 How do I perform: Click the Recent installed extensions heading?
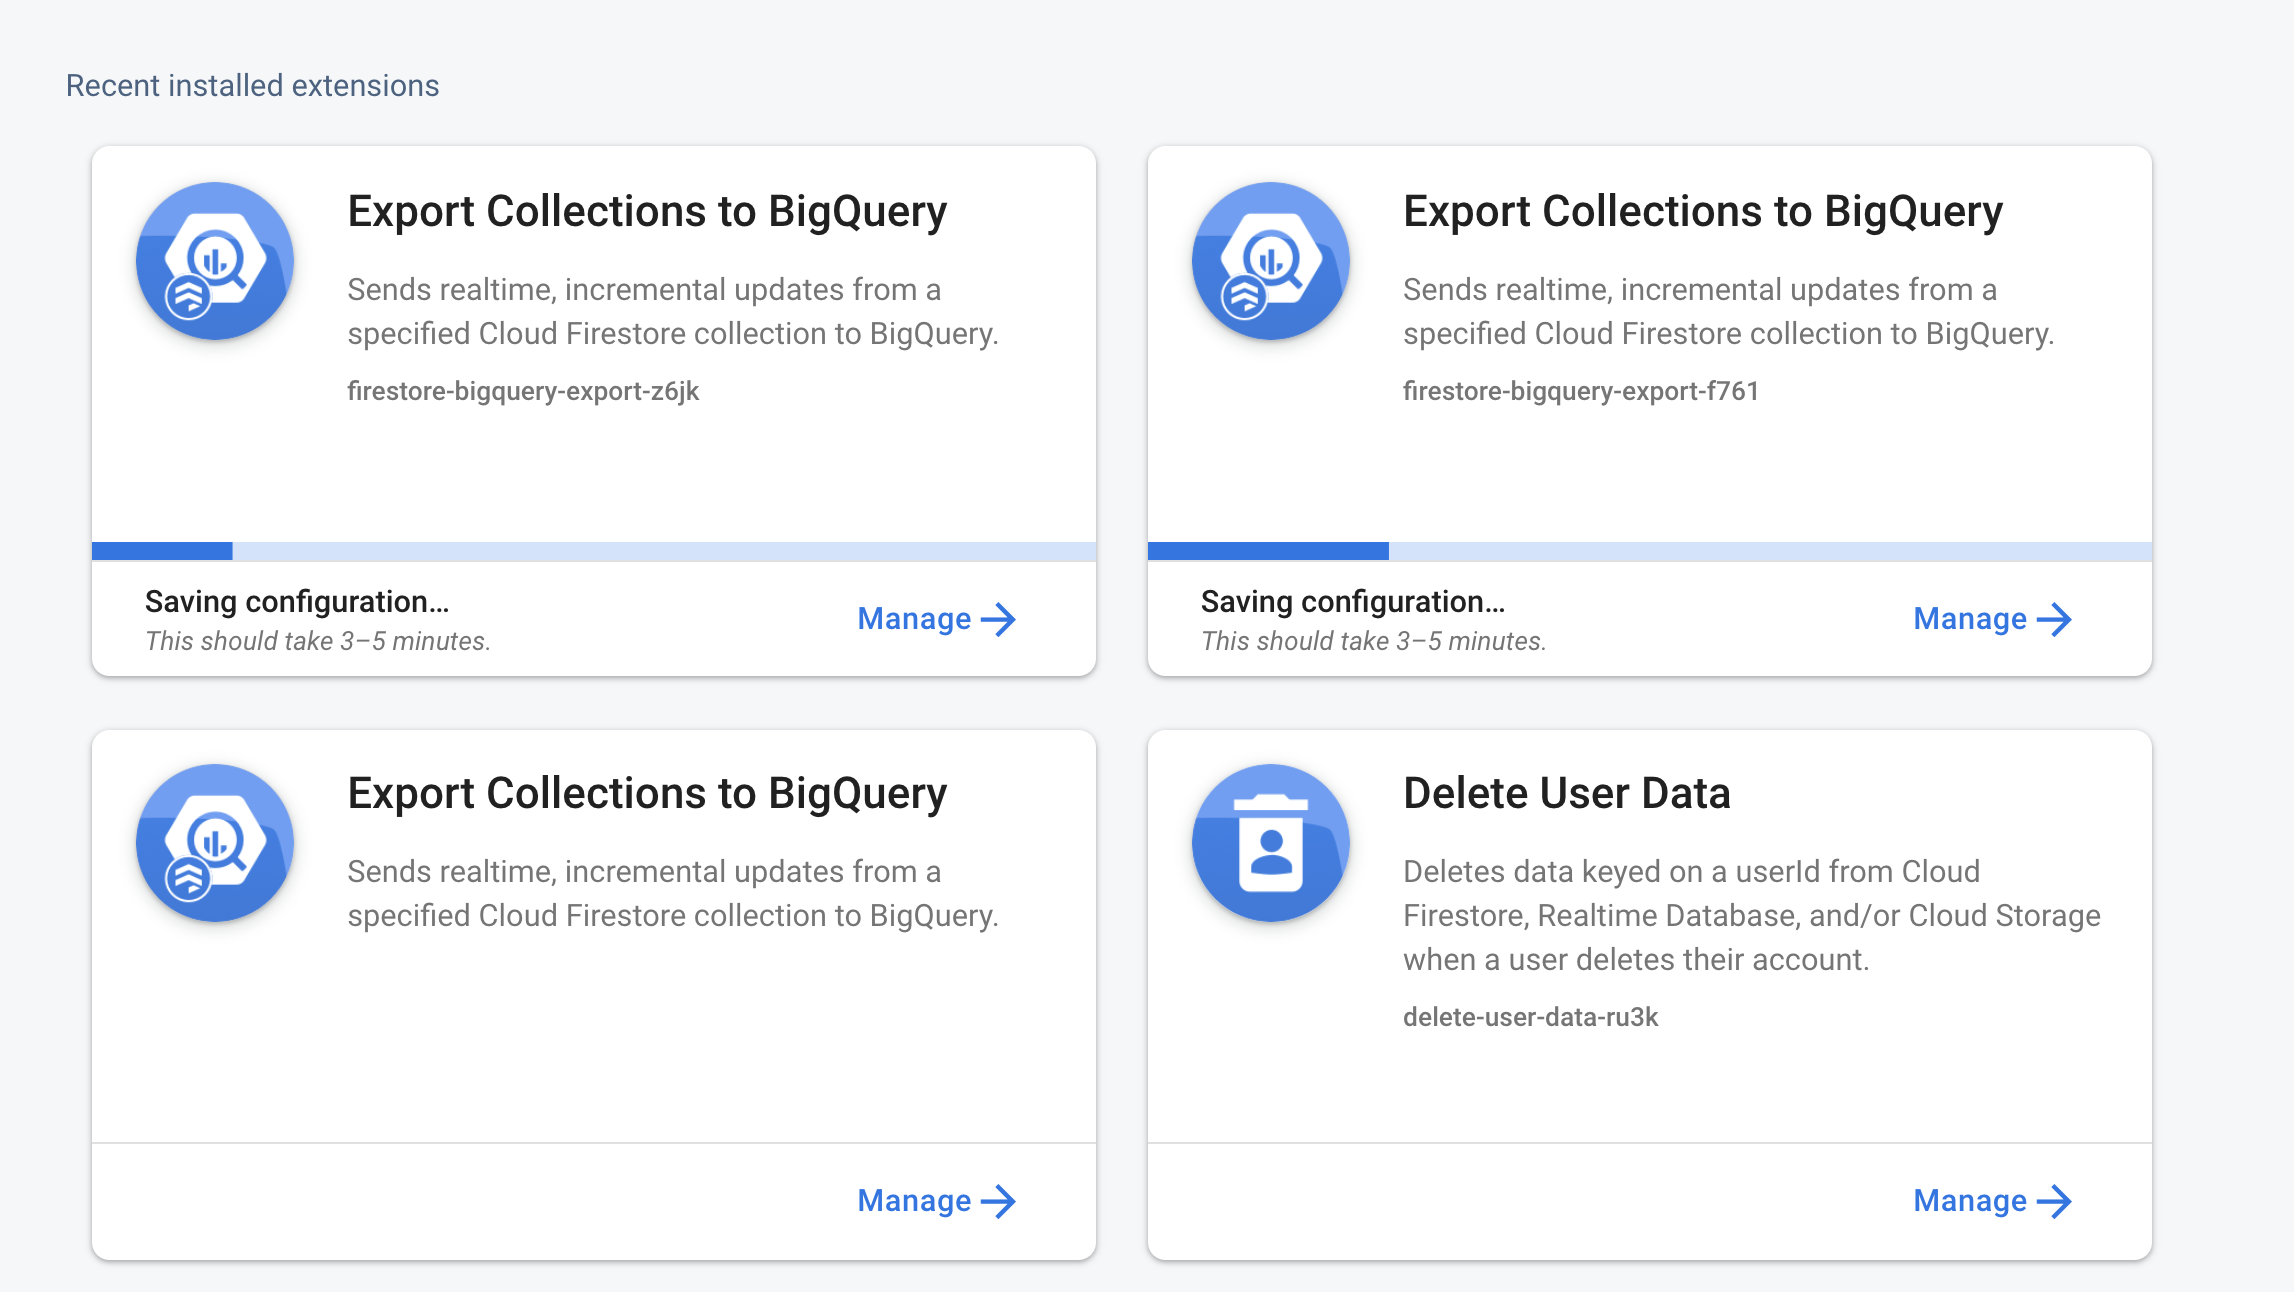pos(253,86)
